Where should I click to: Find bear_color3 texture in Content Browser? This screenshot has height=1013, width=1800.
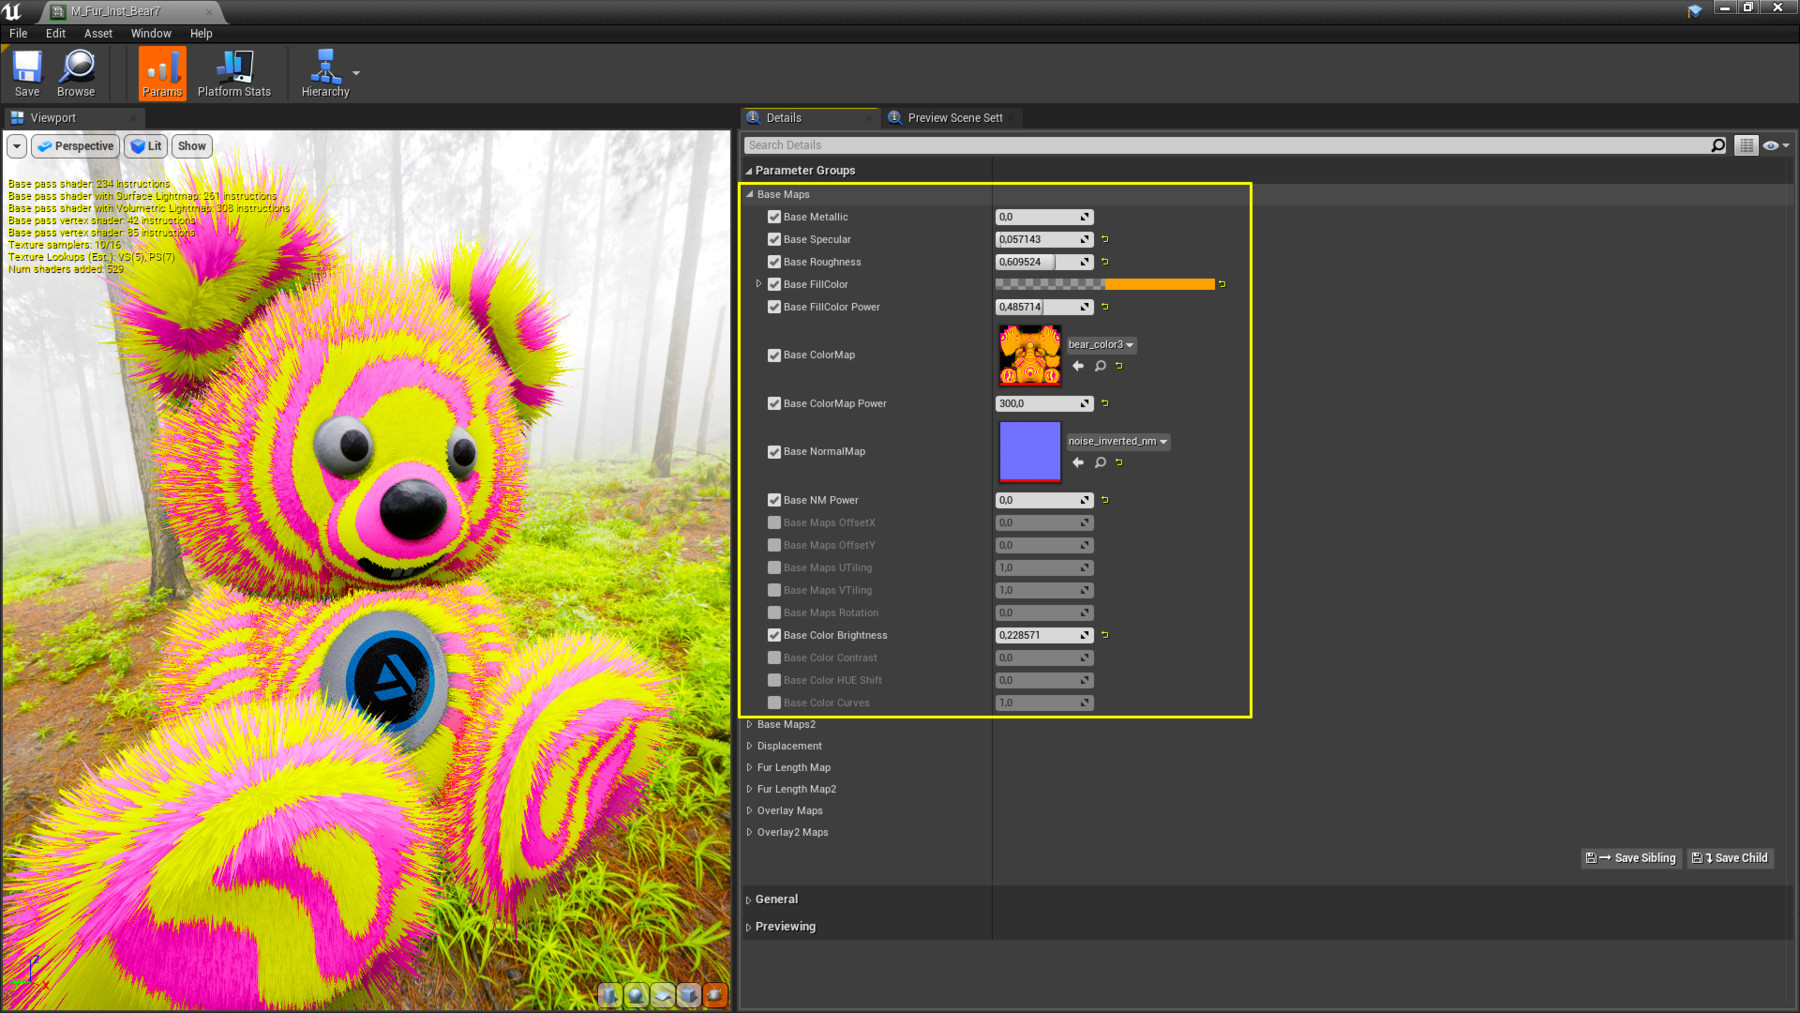pos(1100,366)
